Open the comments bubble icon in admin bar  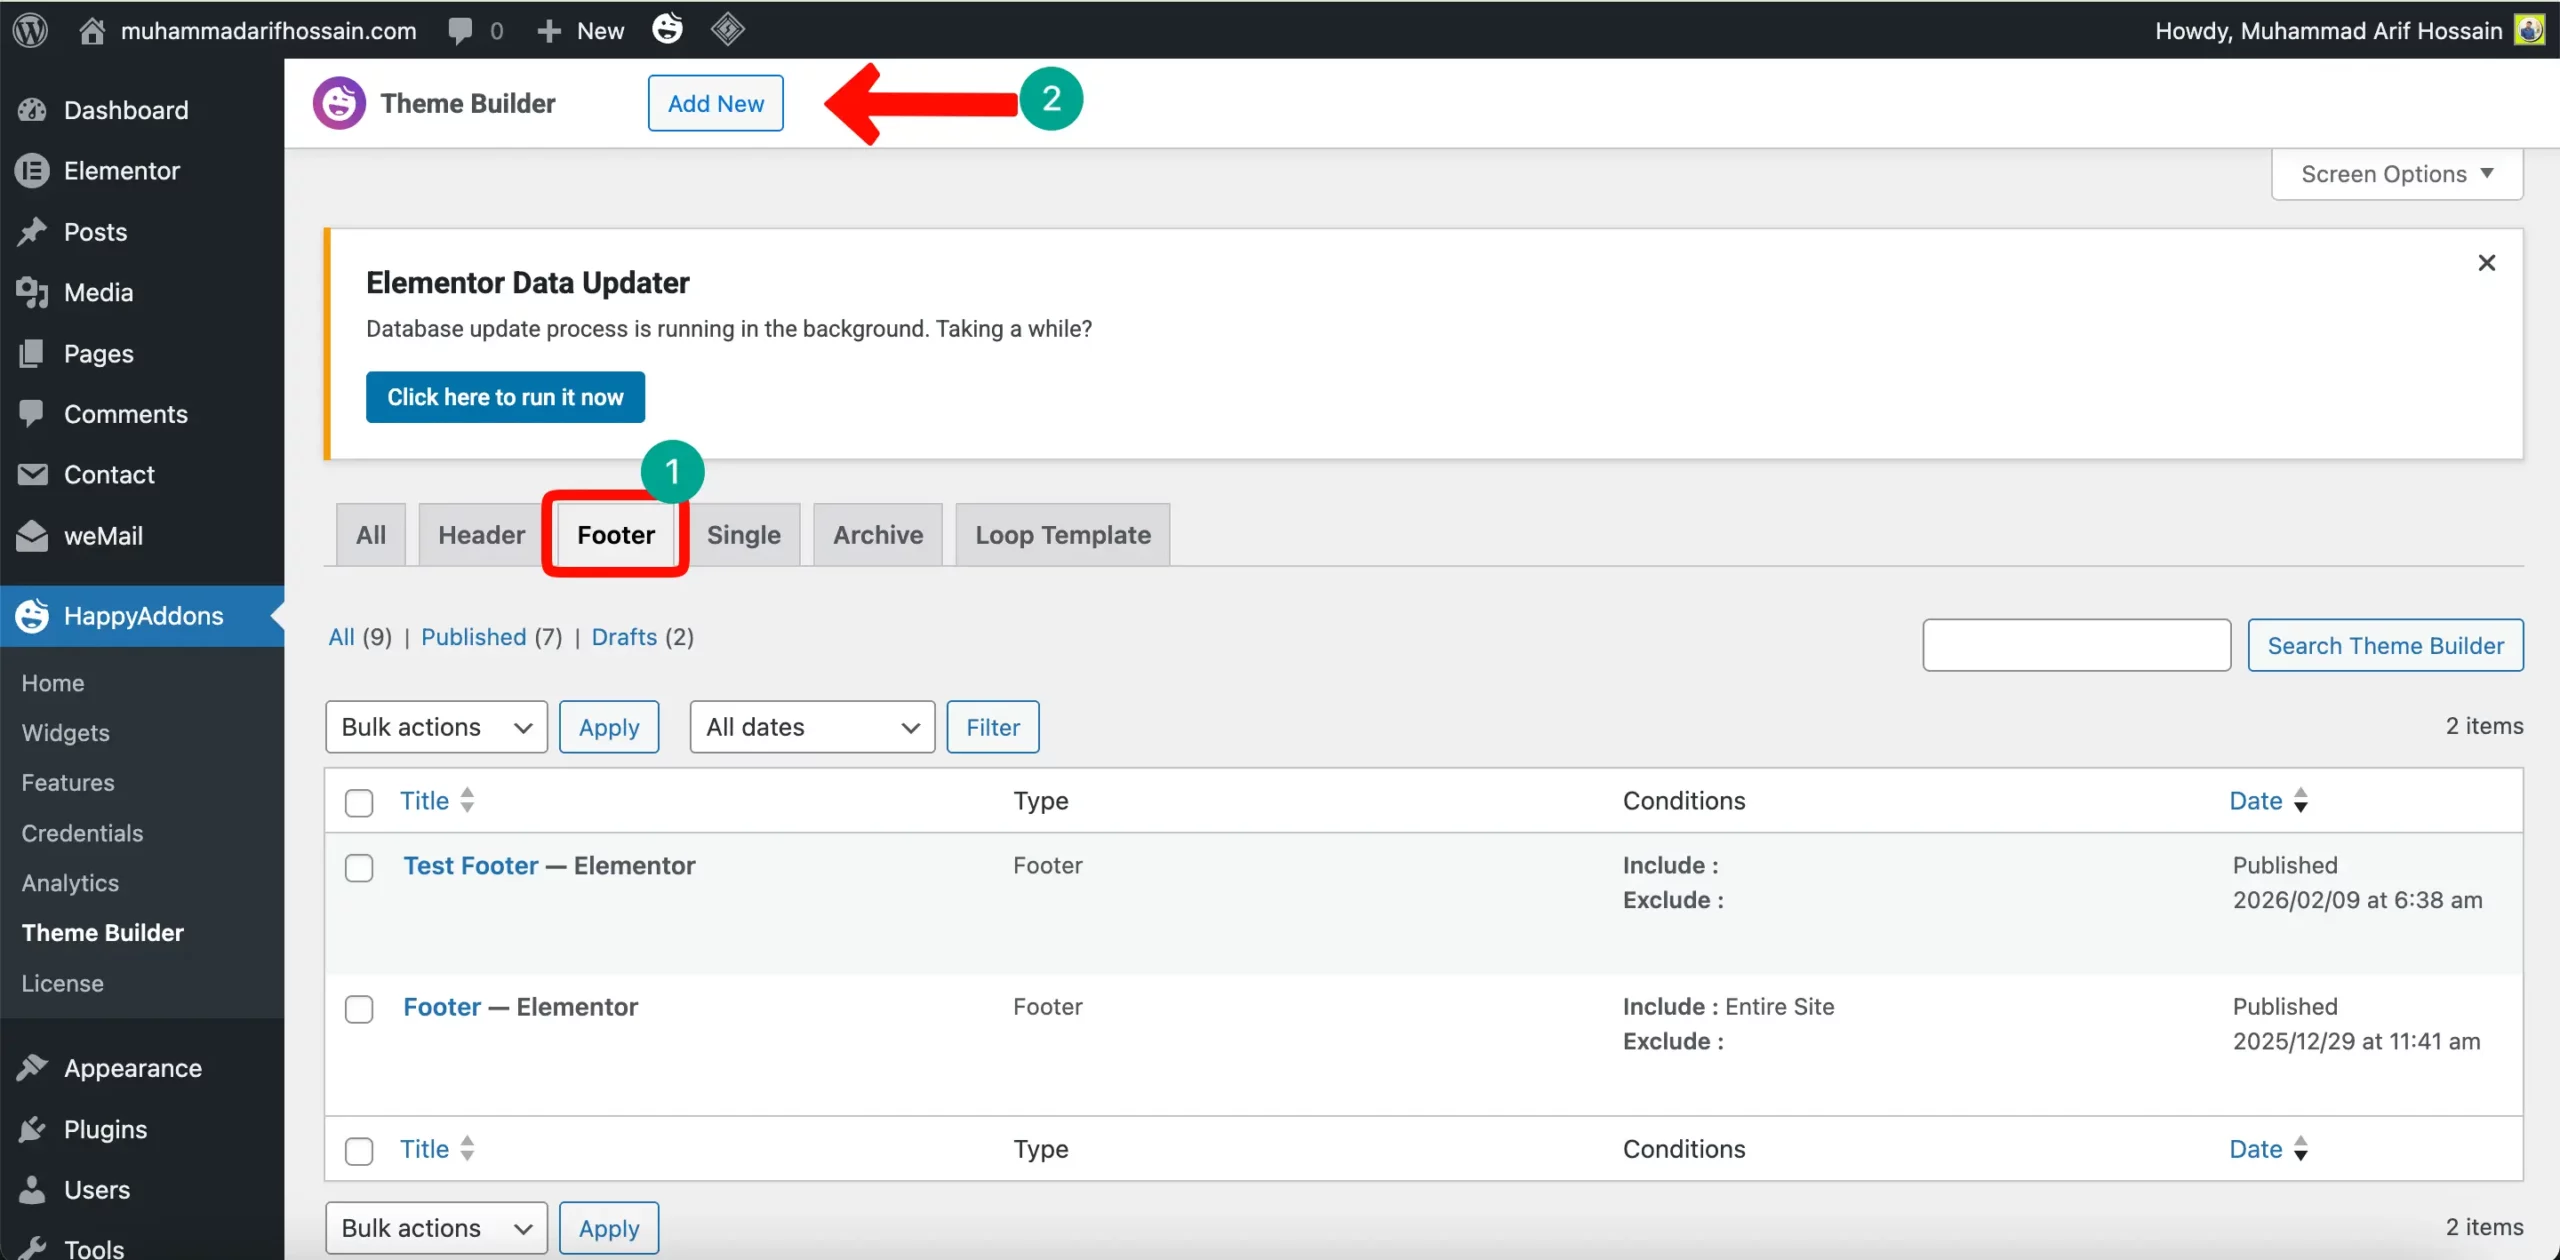point(460,30)
